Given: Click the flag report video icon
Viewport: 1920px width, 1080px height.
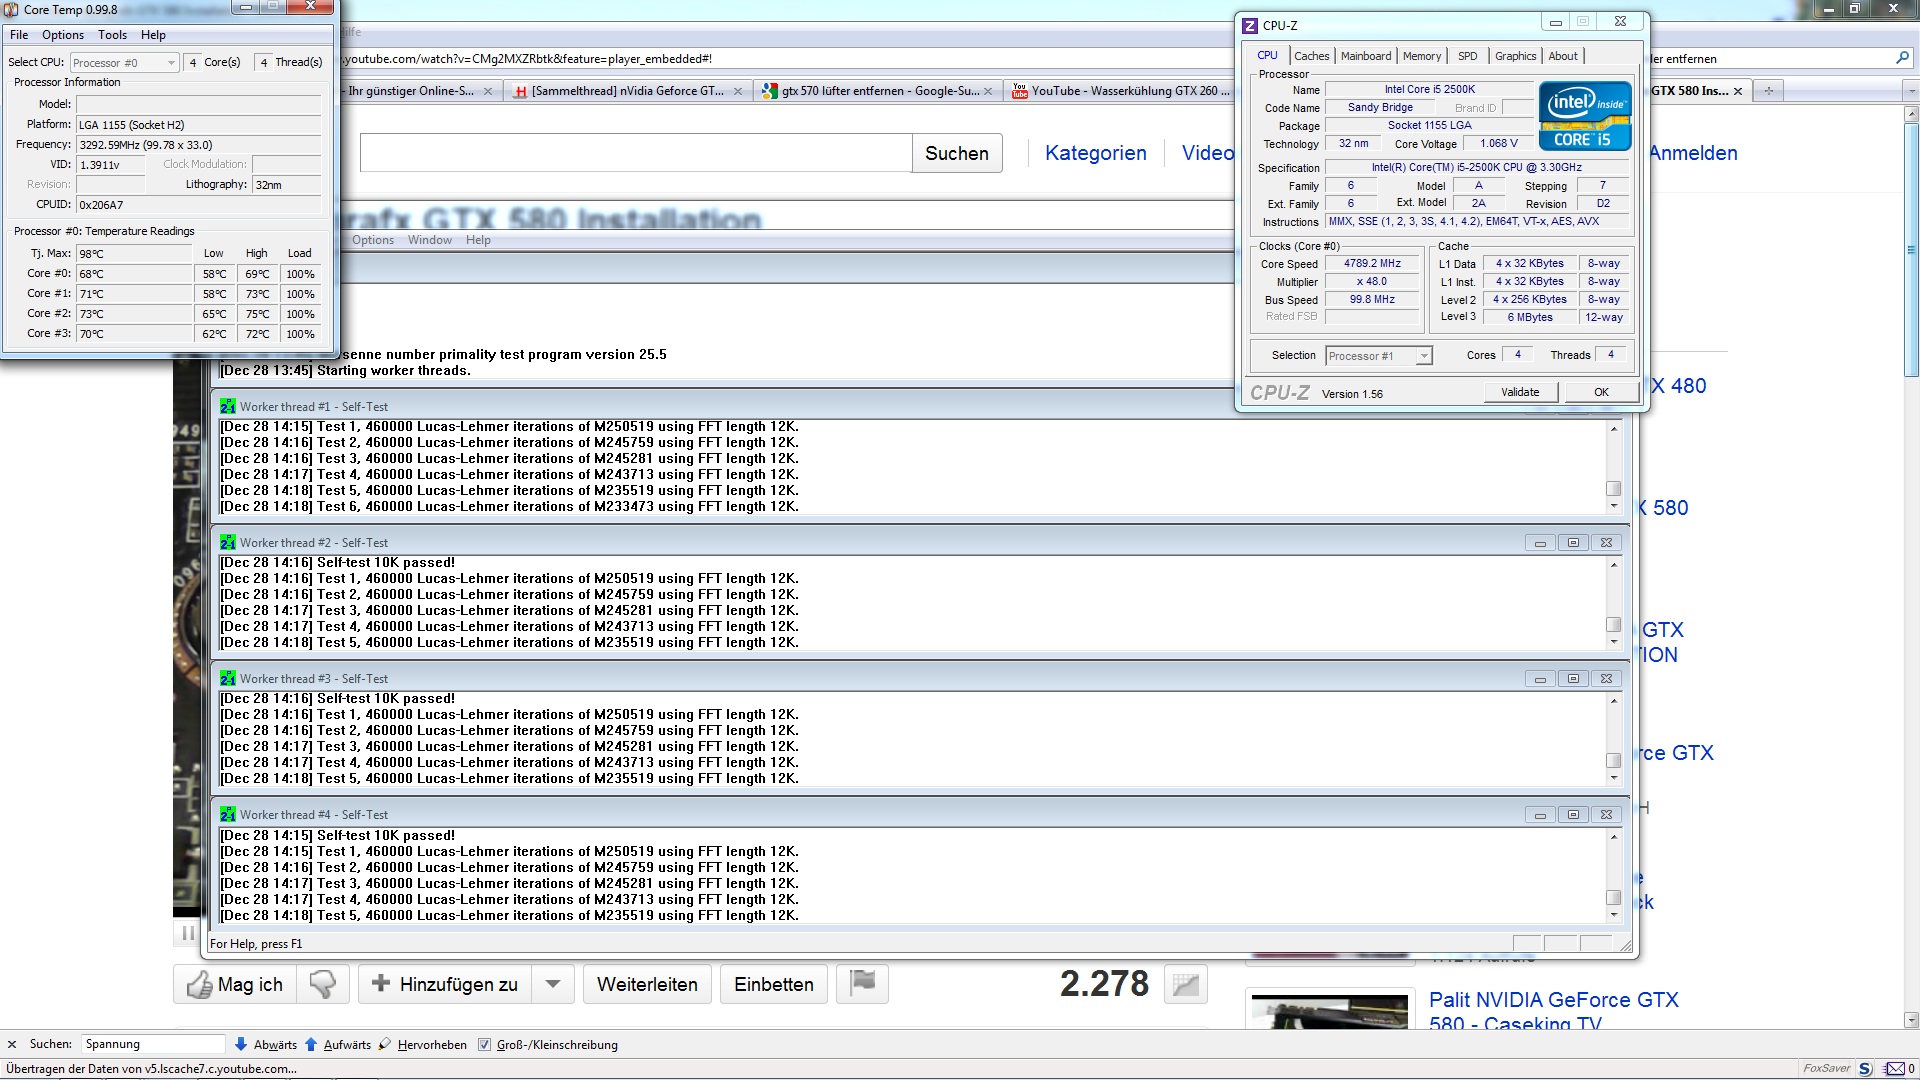Looking at the screenshot, I should pos(862,983).
